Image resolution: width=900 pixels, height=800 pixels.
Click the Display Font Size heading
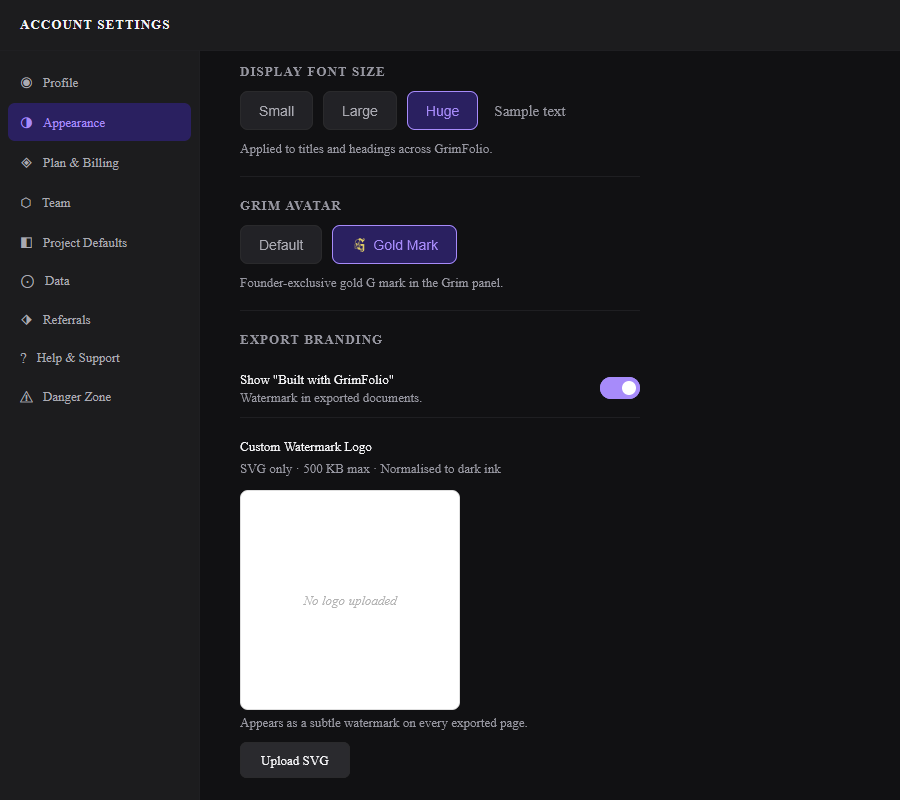point(312,72)
